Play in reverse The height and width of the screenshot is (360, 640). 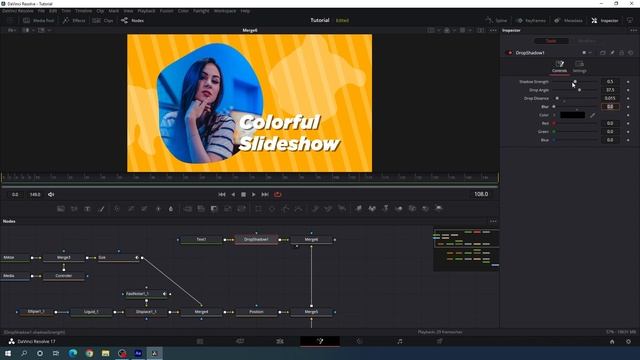(x=233, y=195)
